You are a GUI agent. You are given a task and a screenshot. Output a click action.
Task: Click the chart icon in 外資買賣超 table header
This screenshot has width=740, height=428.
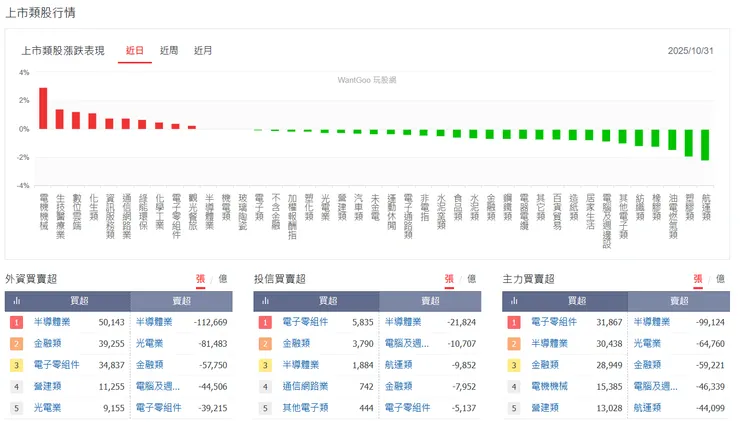[15, 300]
